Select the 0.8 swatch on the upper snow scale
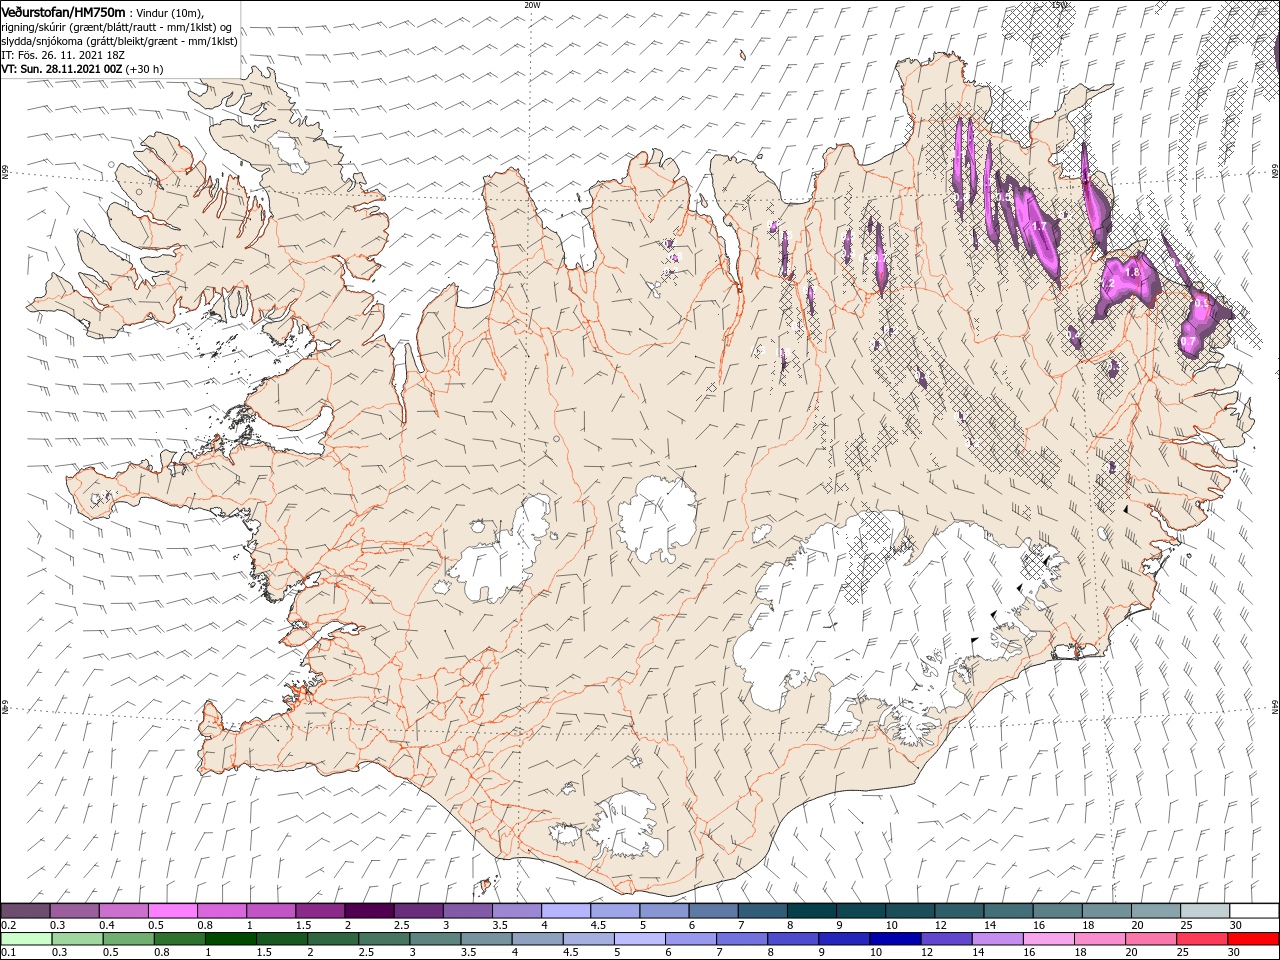 tap(222, 911)
